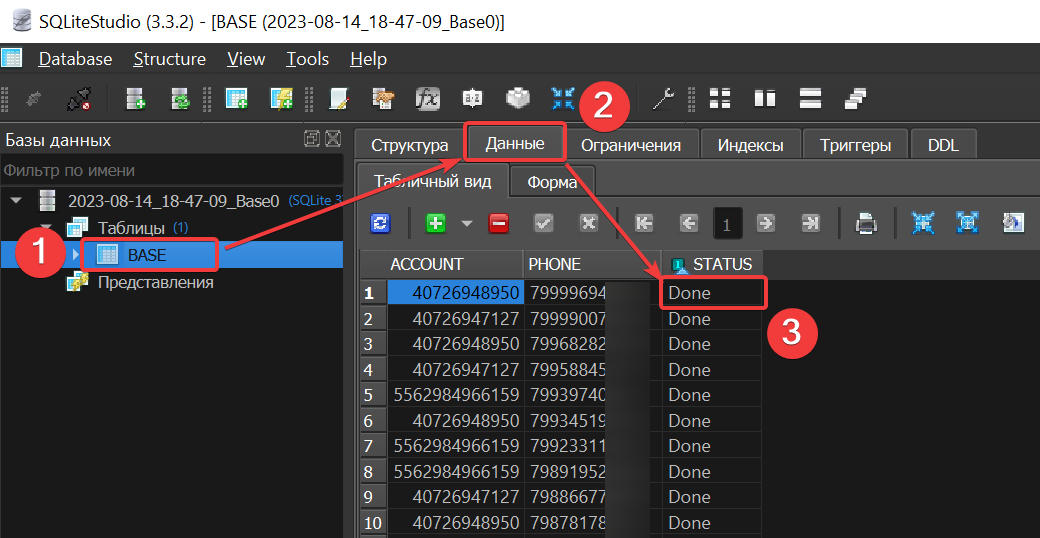Click the create new table icon
This screenshot has height=538, width=1040.
coord(236,98)
